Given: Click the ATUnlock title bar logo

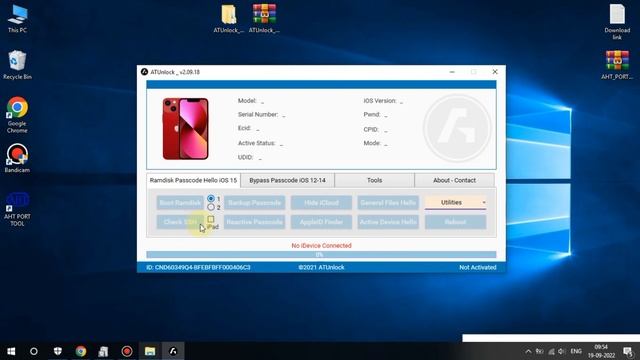Looking at the screenshot, I should coord(144,72).
